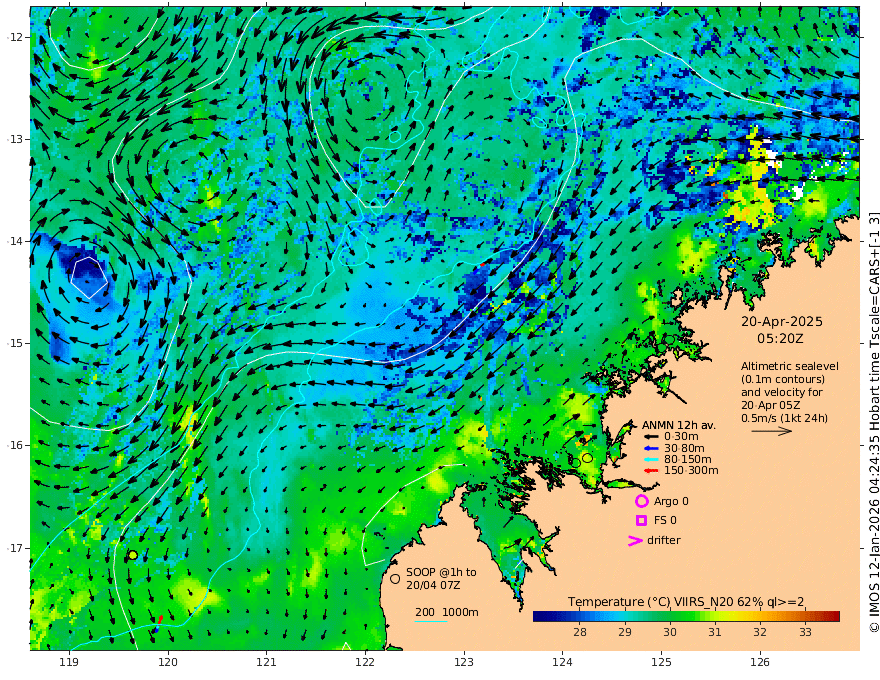
Task: Click the 0.5m/s velocity scale arrow
Action: click(772, 431)
